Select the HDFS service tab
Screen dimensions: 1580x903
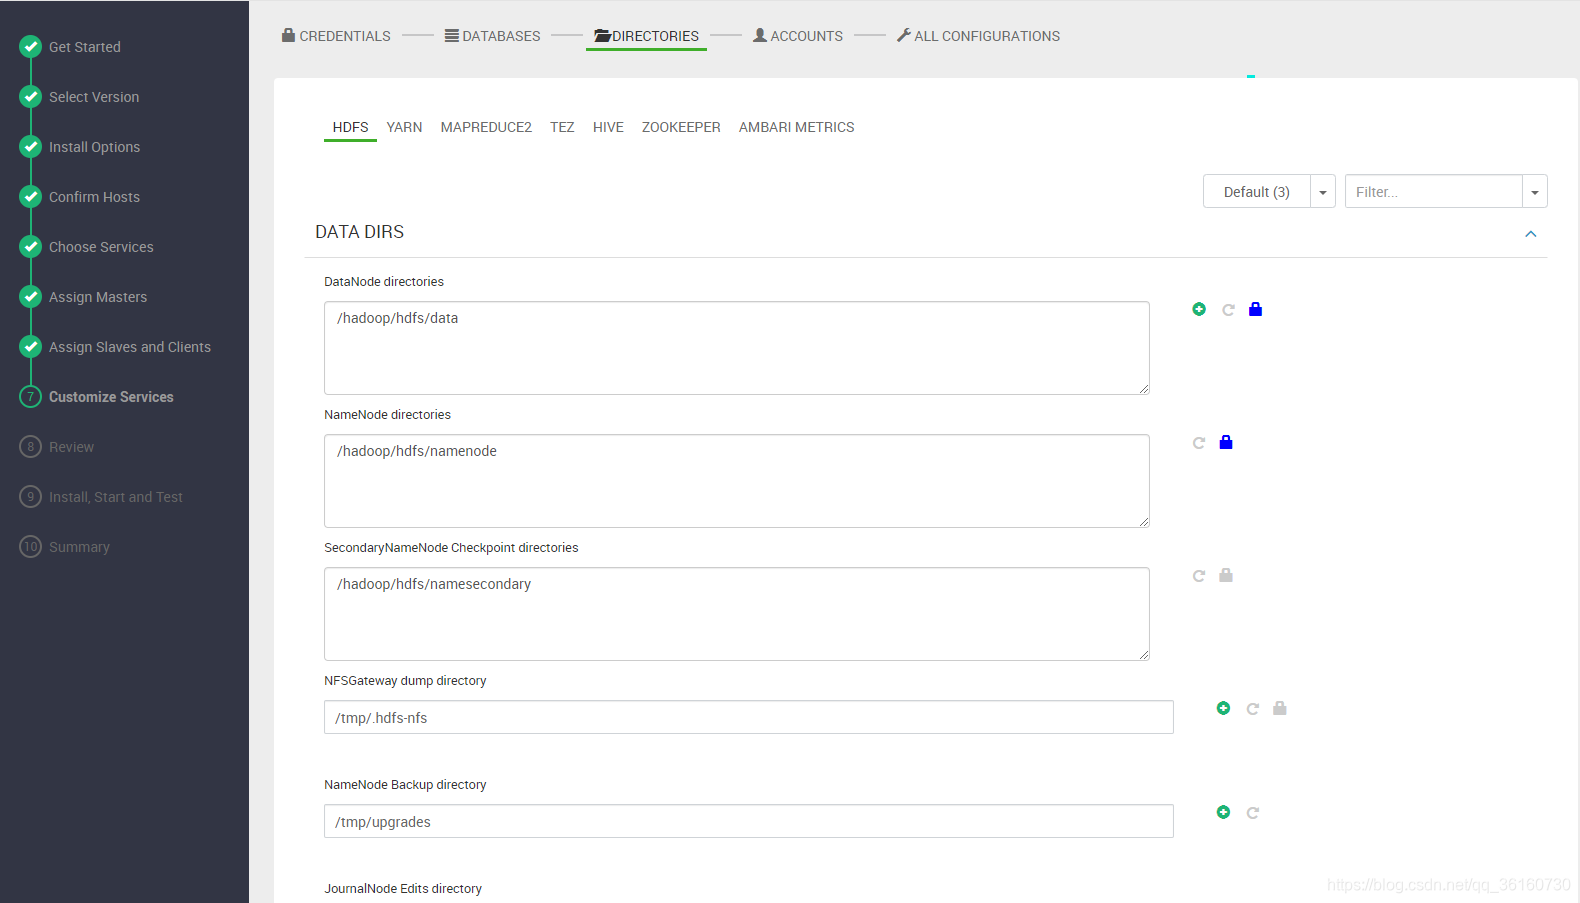coord(350,127)
